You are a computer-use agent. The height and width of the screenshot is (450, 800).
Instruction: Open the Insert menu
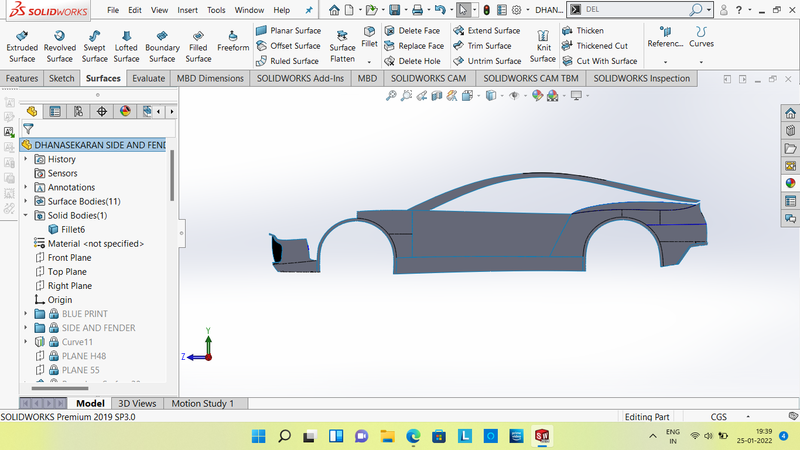tap(187, 10)
